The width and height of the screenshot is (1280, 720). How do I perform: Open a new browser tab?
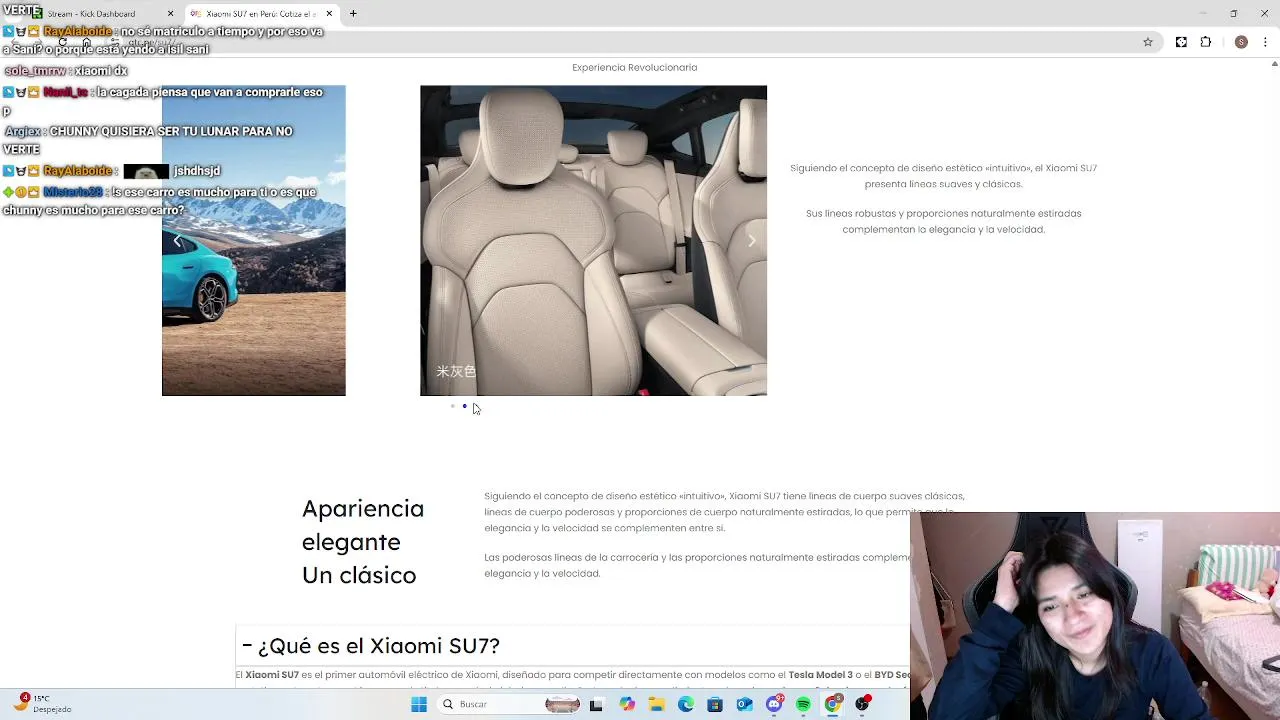[353, 14]
